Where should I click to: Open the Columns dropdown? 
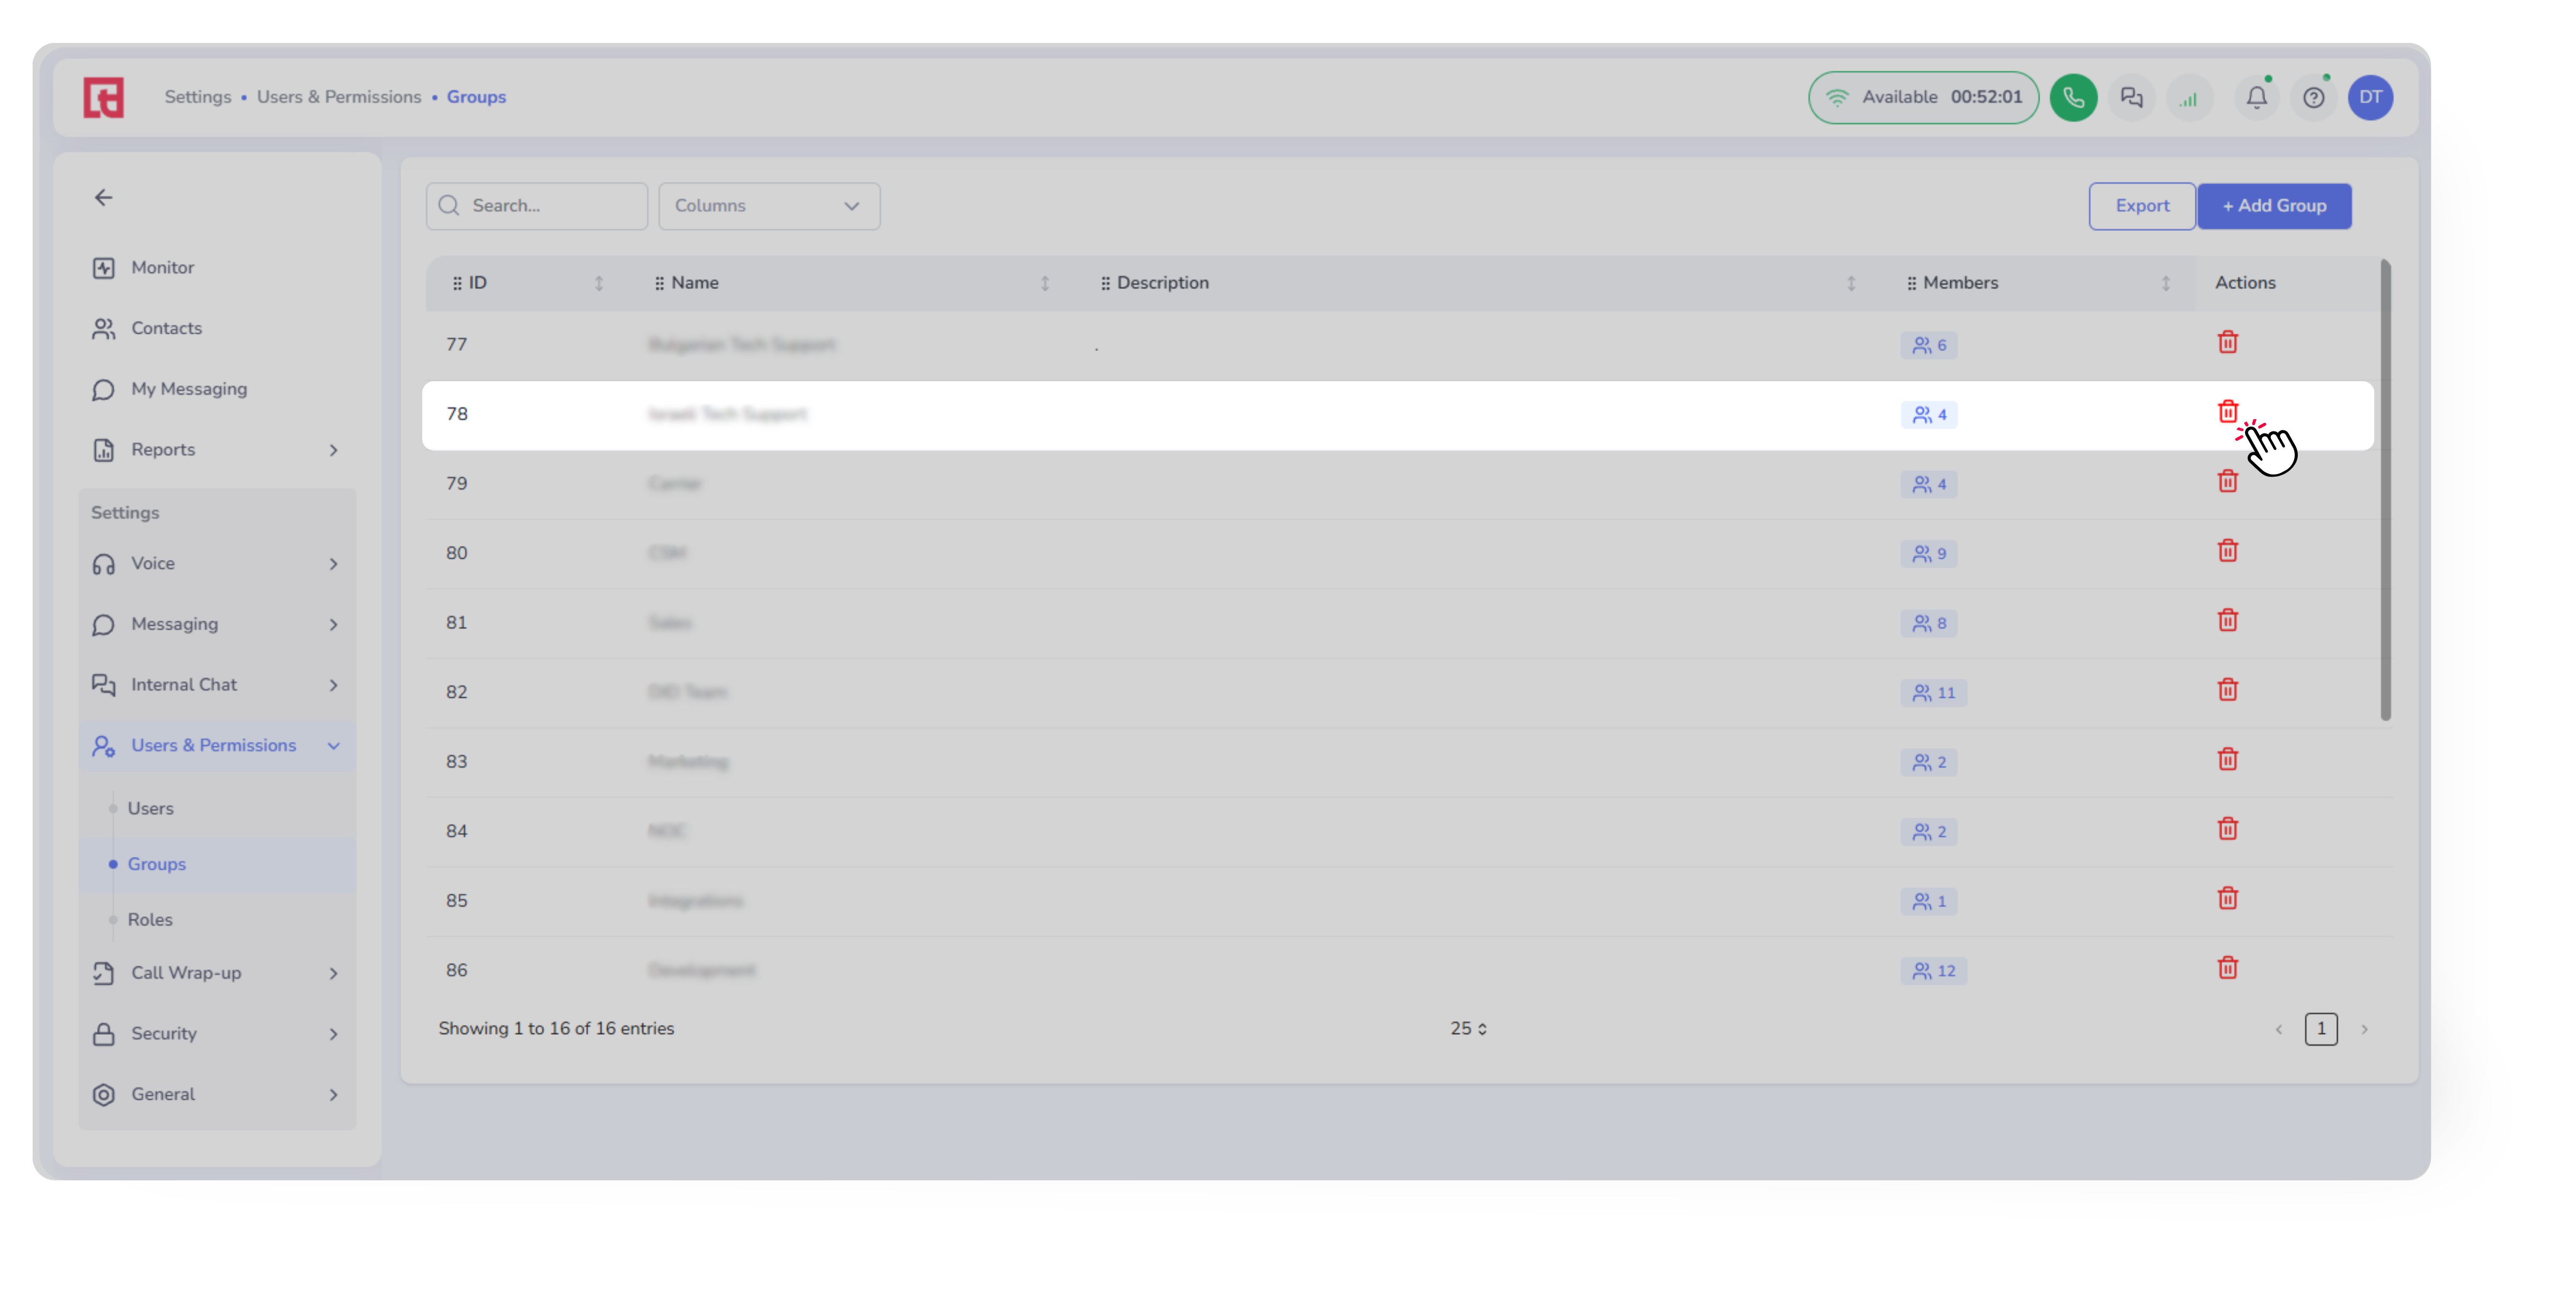coord(768,206)
